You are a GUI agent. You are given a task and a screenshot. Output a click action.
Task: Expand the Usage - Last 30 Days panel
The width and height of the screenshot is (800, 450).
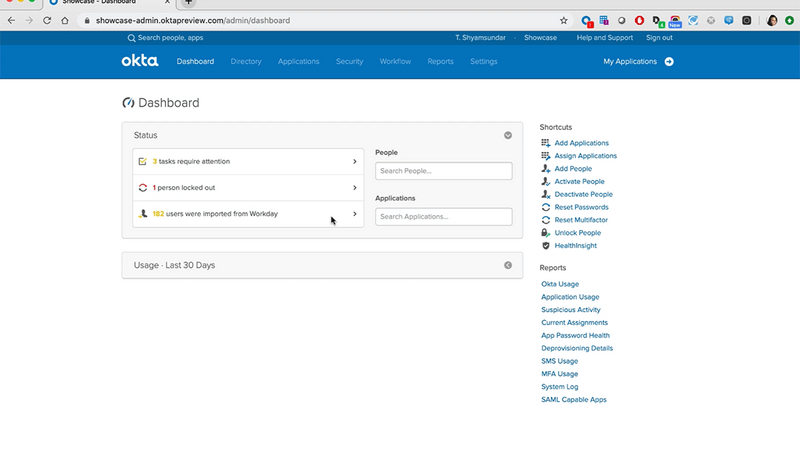click(x=508, y=265)
